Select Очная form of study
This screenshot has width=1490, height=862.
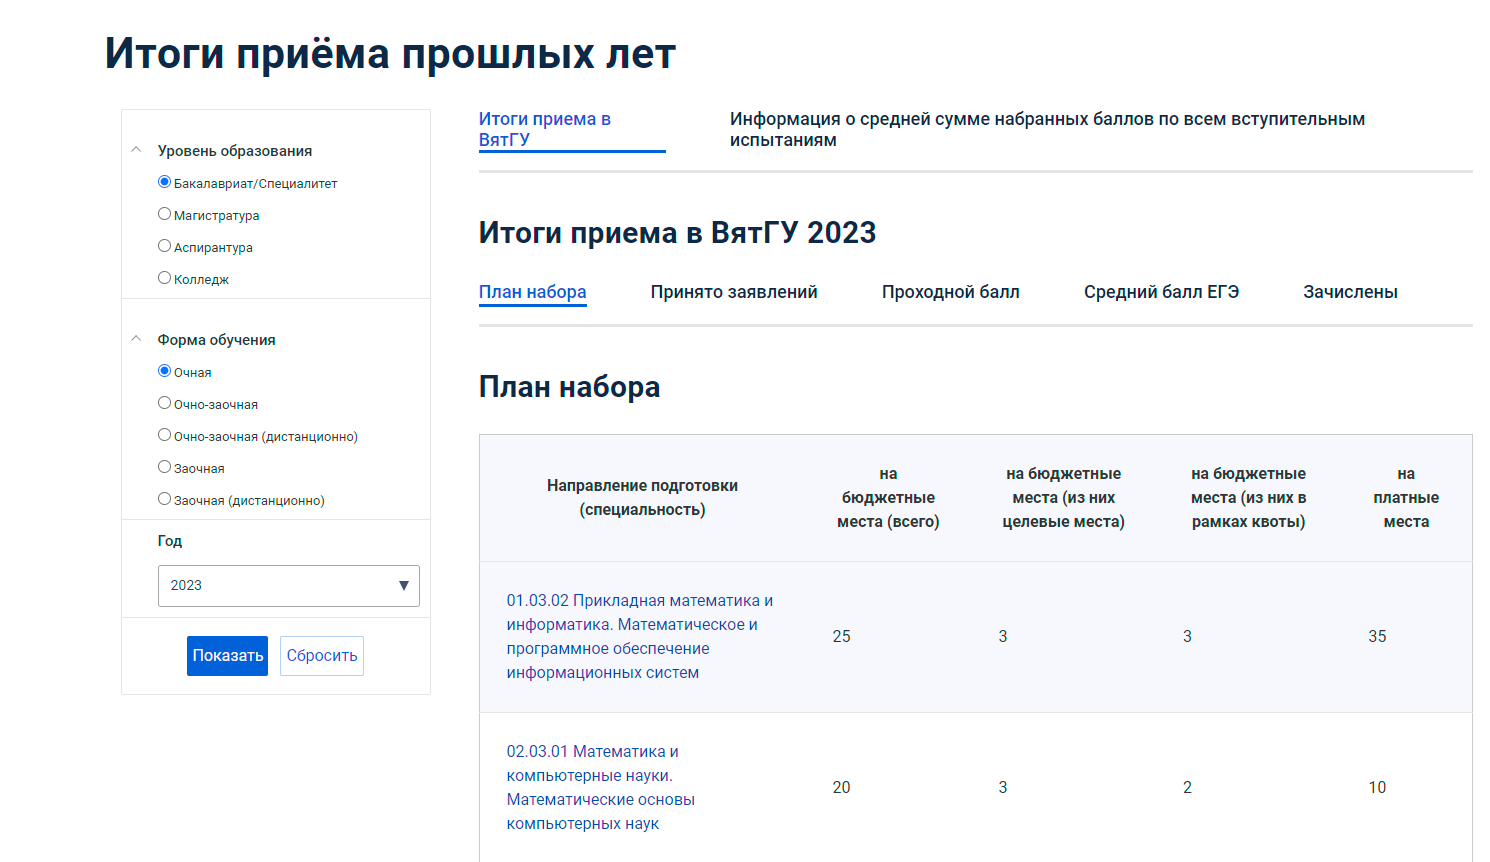tap(165, 371)
